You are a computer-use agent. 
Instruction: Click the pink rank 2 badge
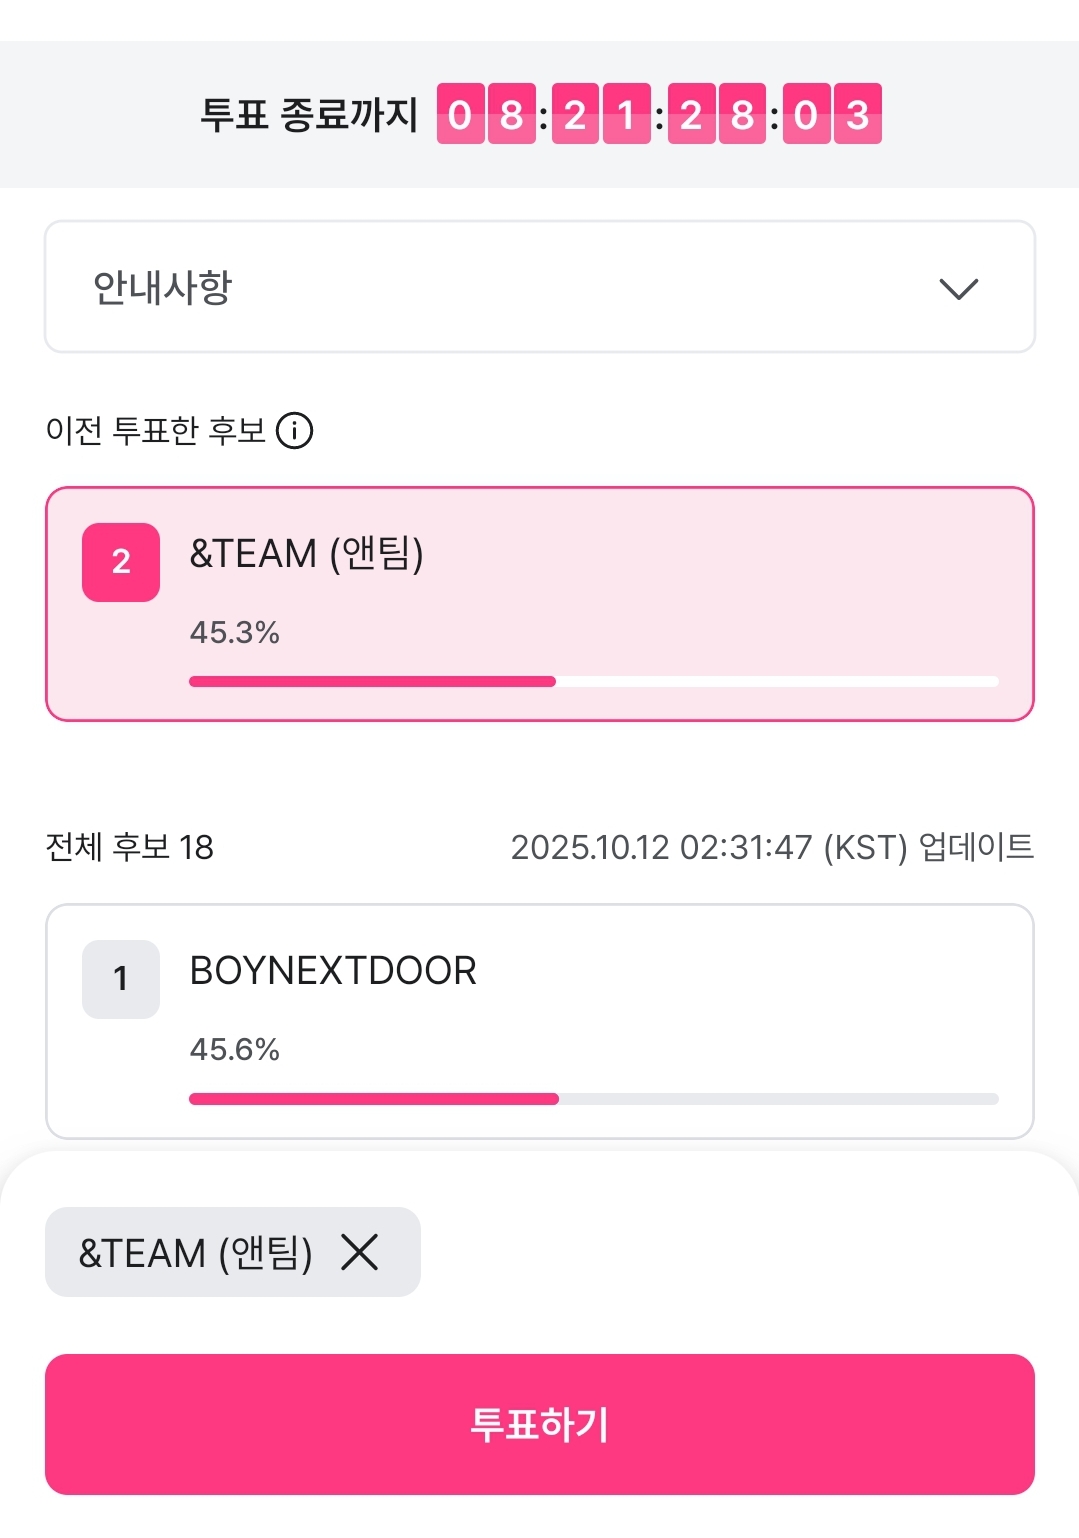pos(121,562)
